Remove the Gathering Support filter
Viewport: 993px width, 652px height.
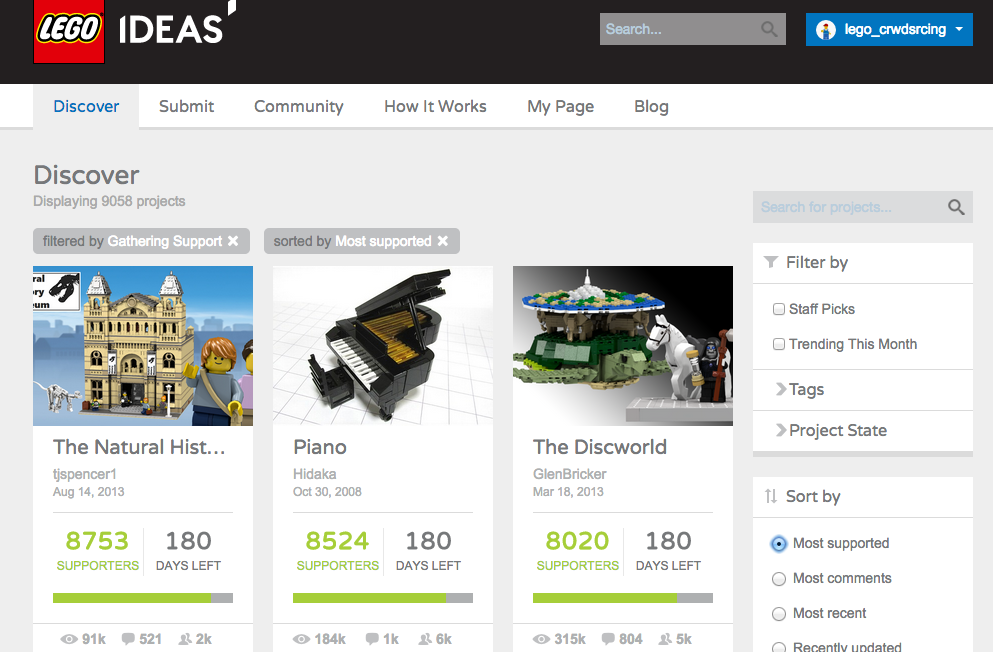(233, 241)
